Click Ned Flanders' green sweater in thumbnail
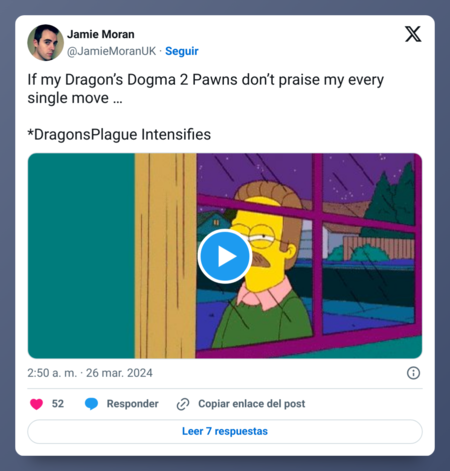The width and height of the screenshot is (450, 471). pos(260,322)
